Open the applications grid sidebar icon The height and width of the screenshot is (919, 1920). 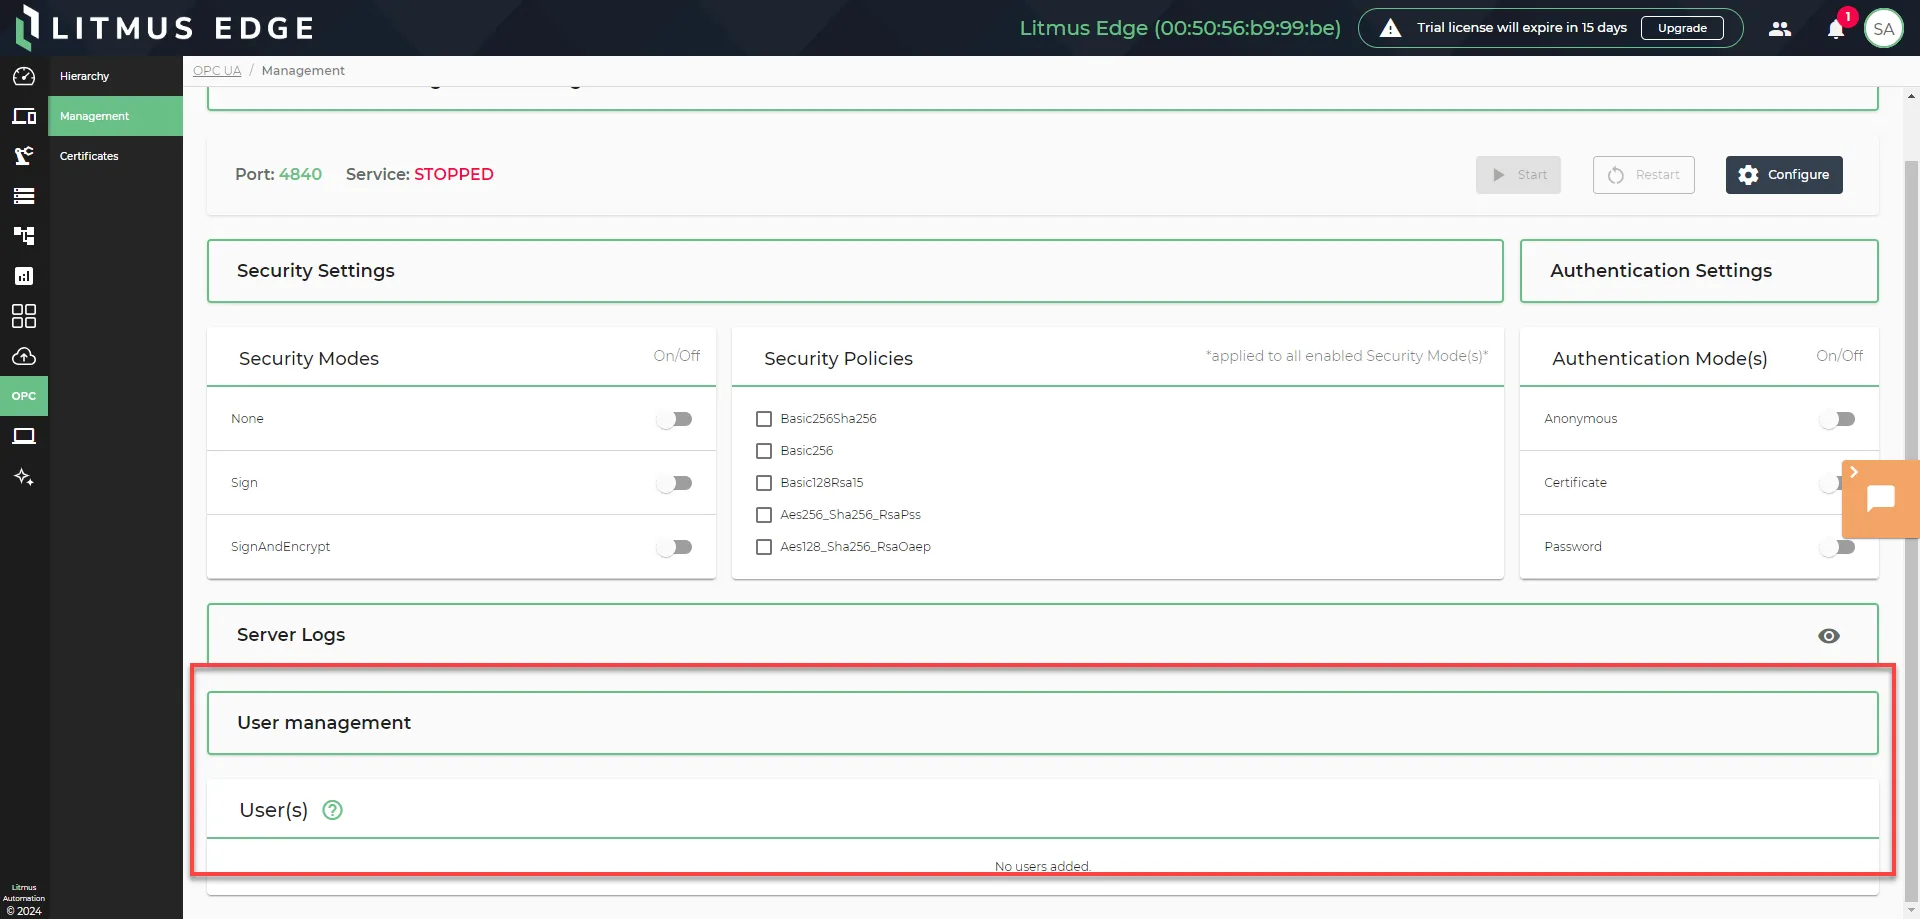coord(24,316)
